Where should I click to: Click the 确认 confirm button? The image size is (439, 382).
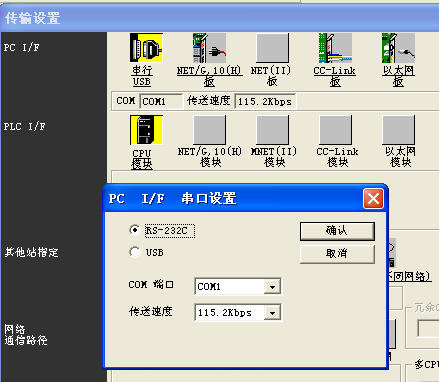click(337, 231)
